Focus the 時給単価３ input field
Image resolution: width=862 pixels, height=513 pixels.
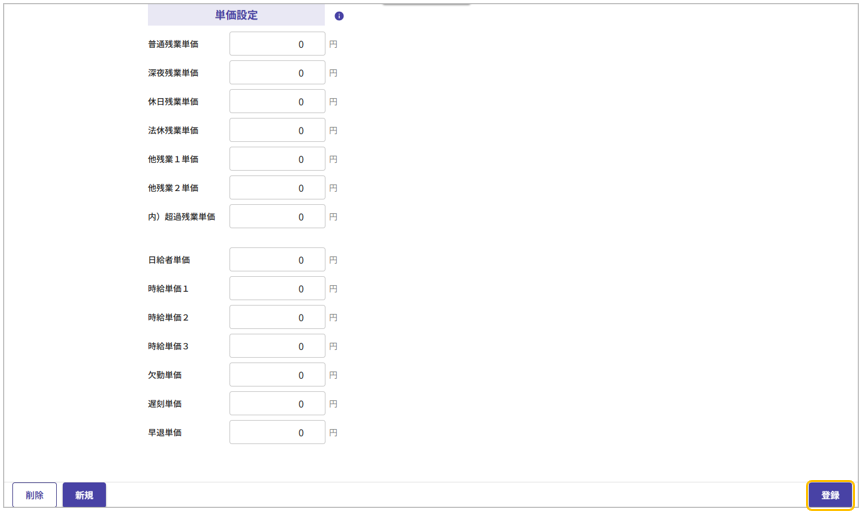pos(277,347)
